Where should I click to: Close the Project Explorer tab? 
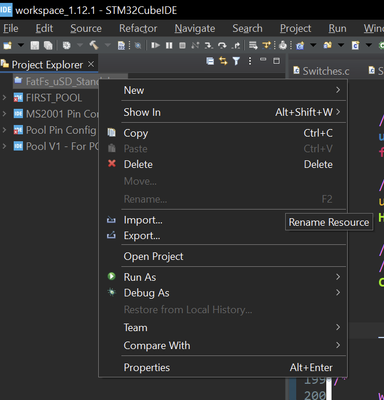point(91,64)
